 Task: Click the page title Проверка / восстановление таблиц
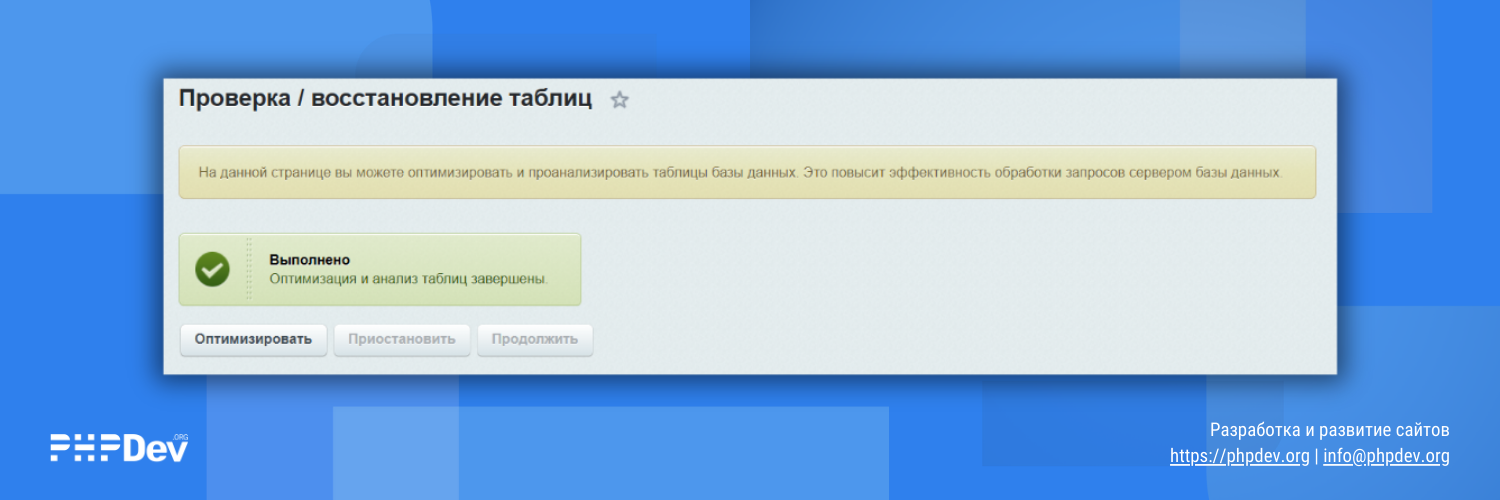[x=385, y=99]
